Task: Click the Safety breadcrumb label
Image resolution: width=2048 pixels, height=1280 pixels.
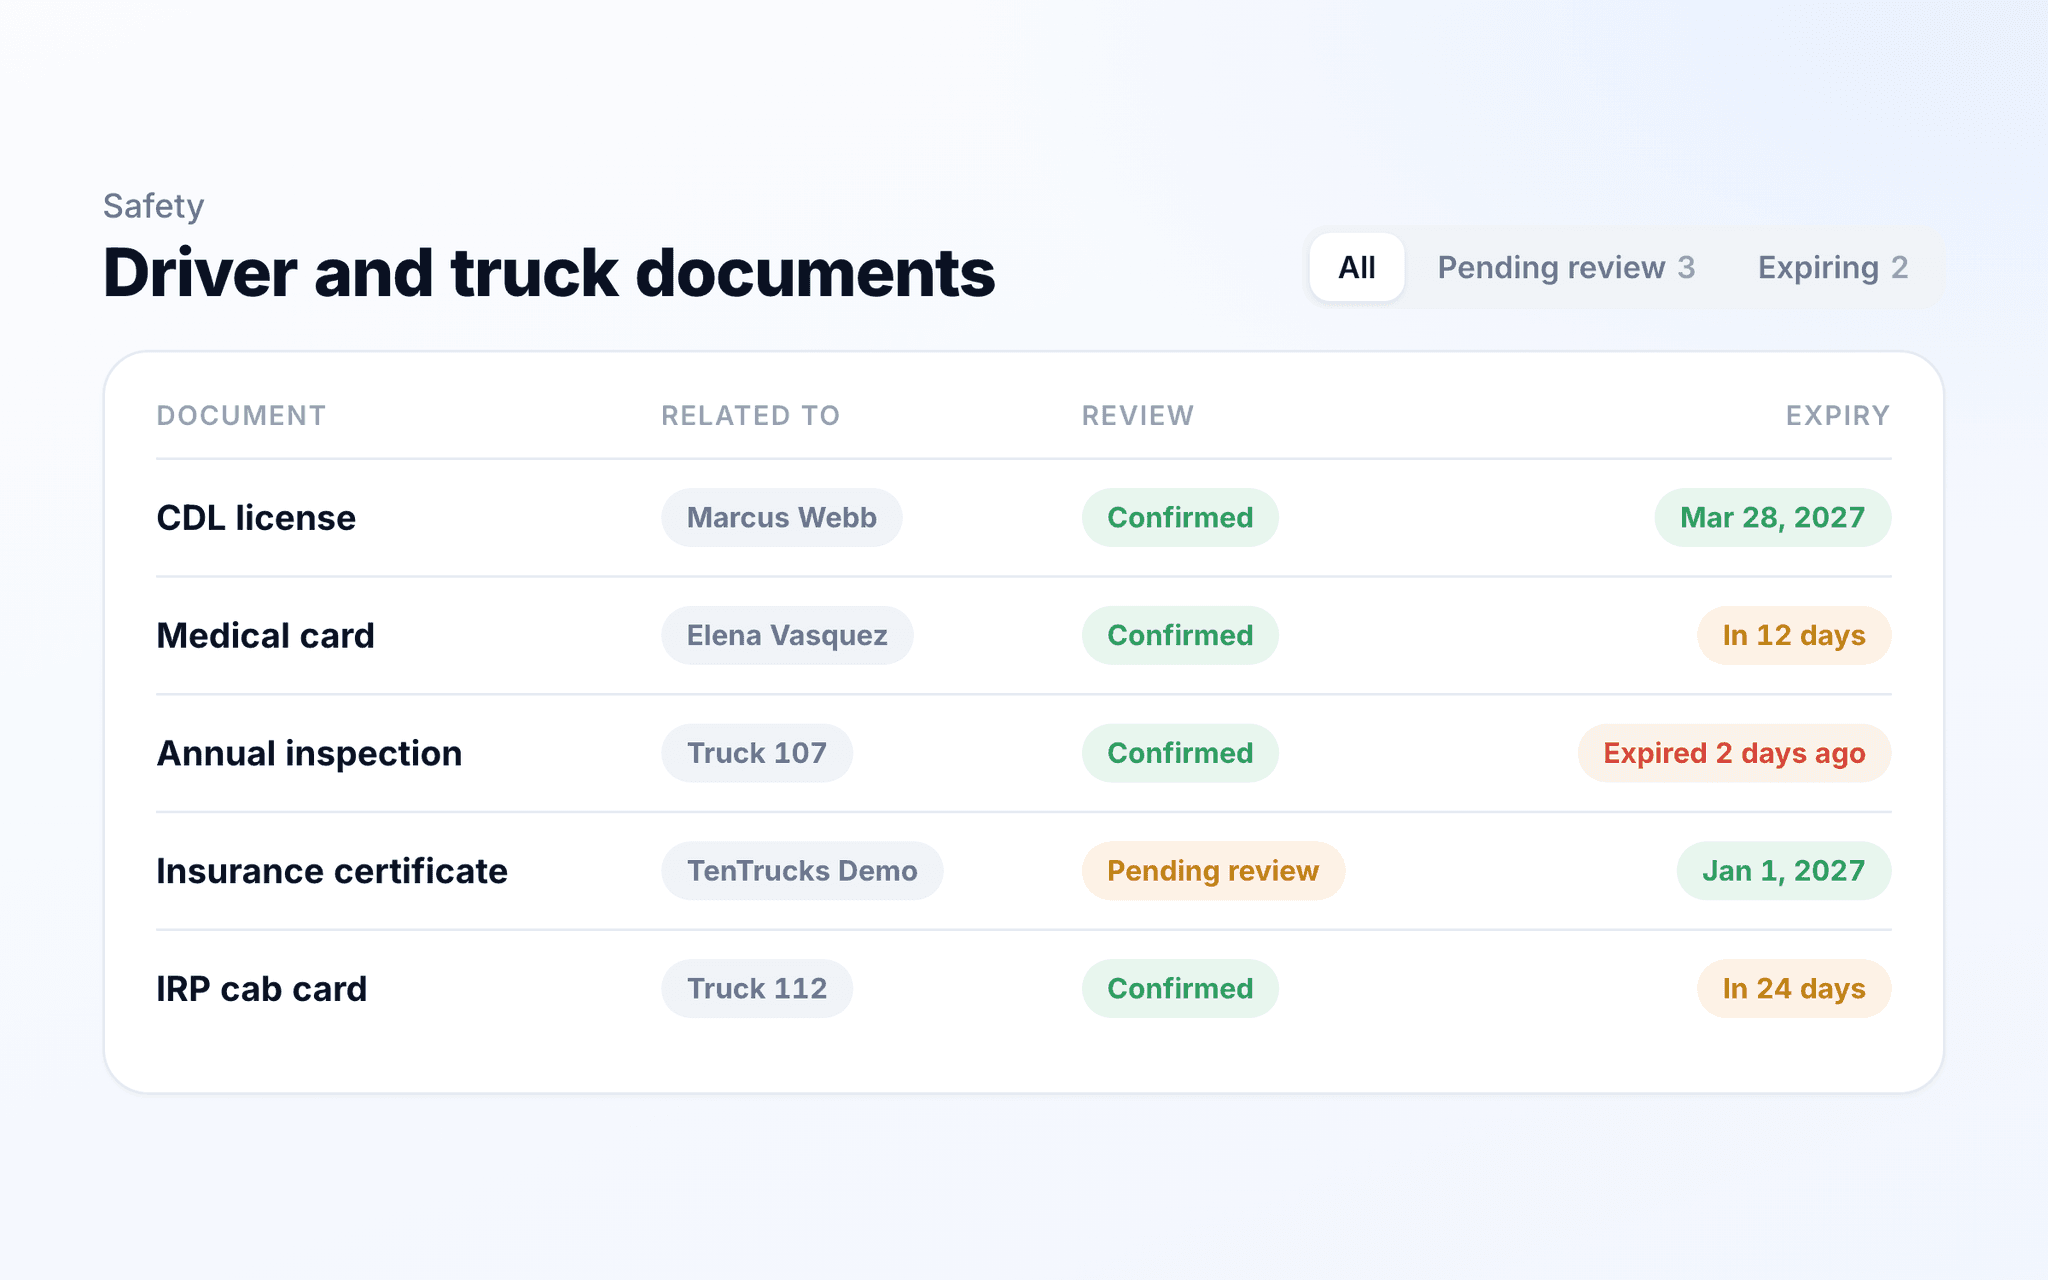Action: point(153,206)
